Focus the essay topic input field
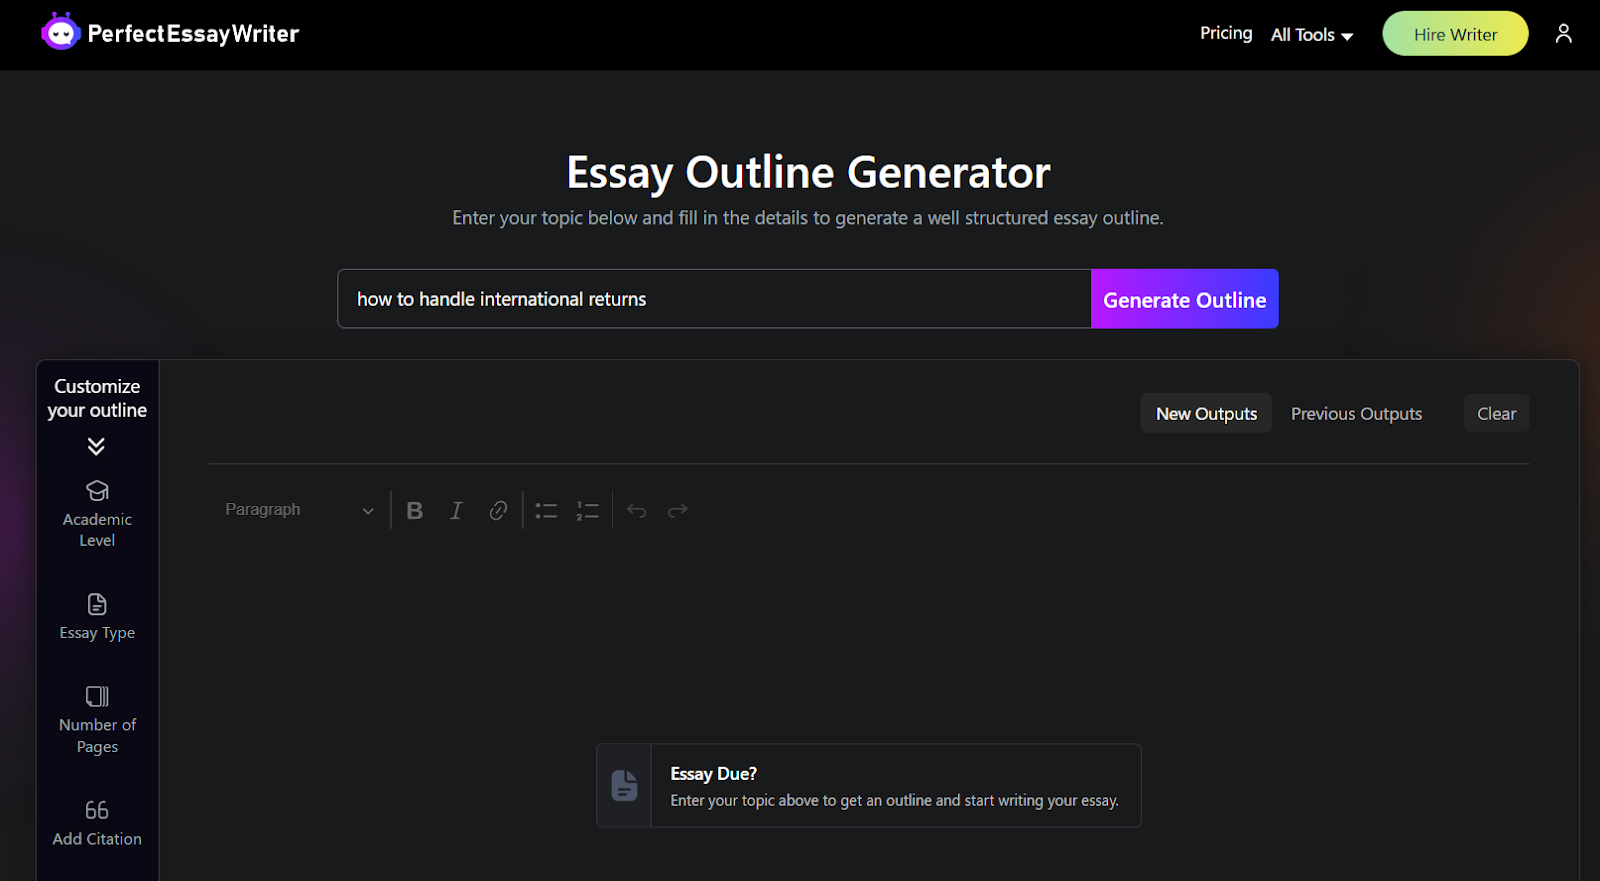Image resolution: width=1600 pixels, height=881 pixels. point(714,299)
